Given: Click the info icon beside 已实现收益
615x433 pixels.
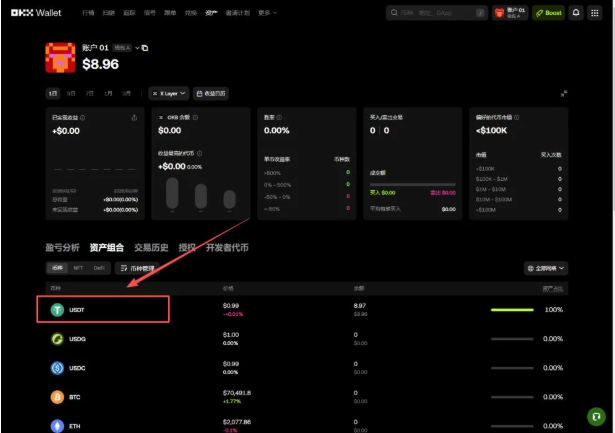Looking at the screenshot, I should click(x=83, y=118).
